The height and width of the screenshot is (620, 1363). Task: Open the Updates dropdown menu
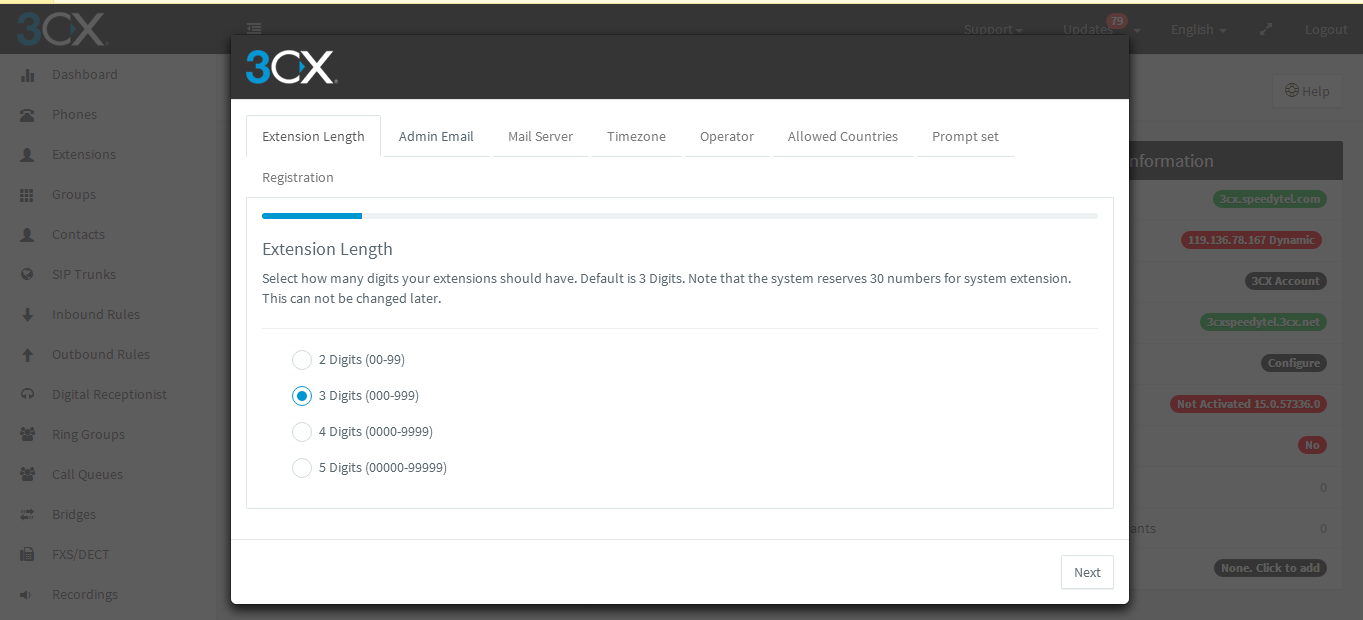coord(1102,30)
